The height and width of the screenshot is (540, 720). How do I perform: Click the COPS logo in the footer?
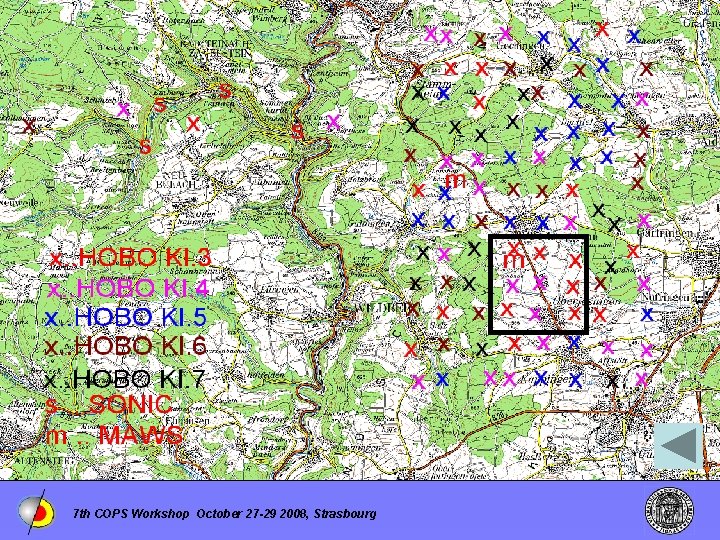tap(36, 512)
